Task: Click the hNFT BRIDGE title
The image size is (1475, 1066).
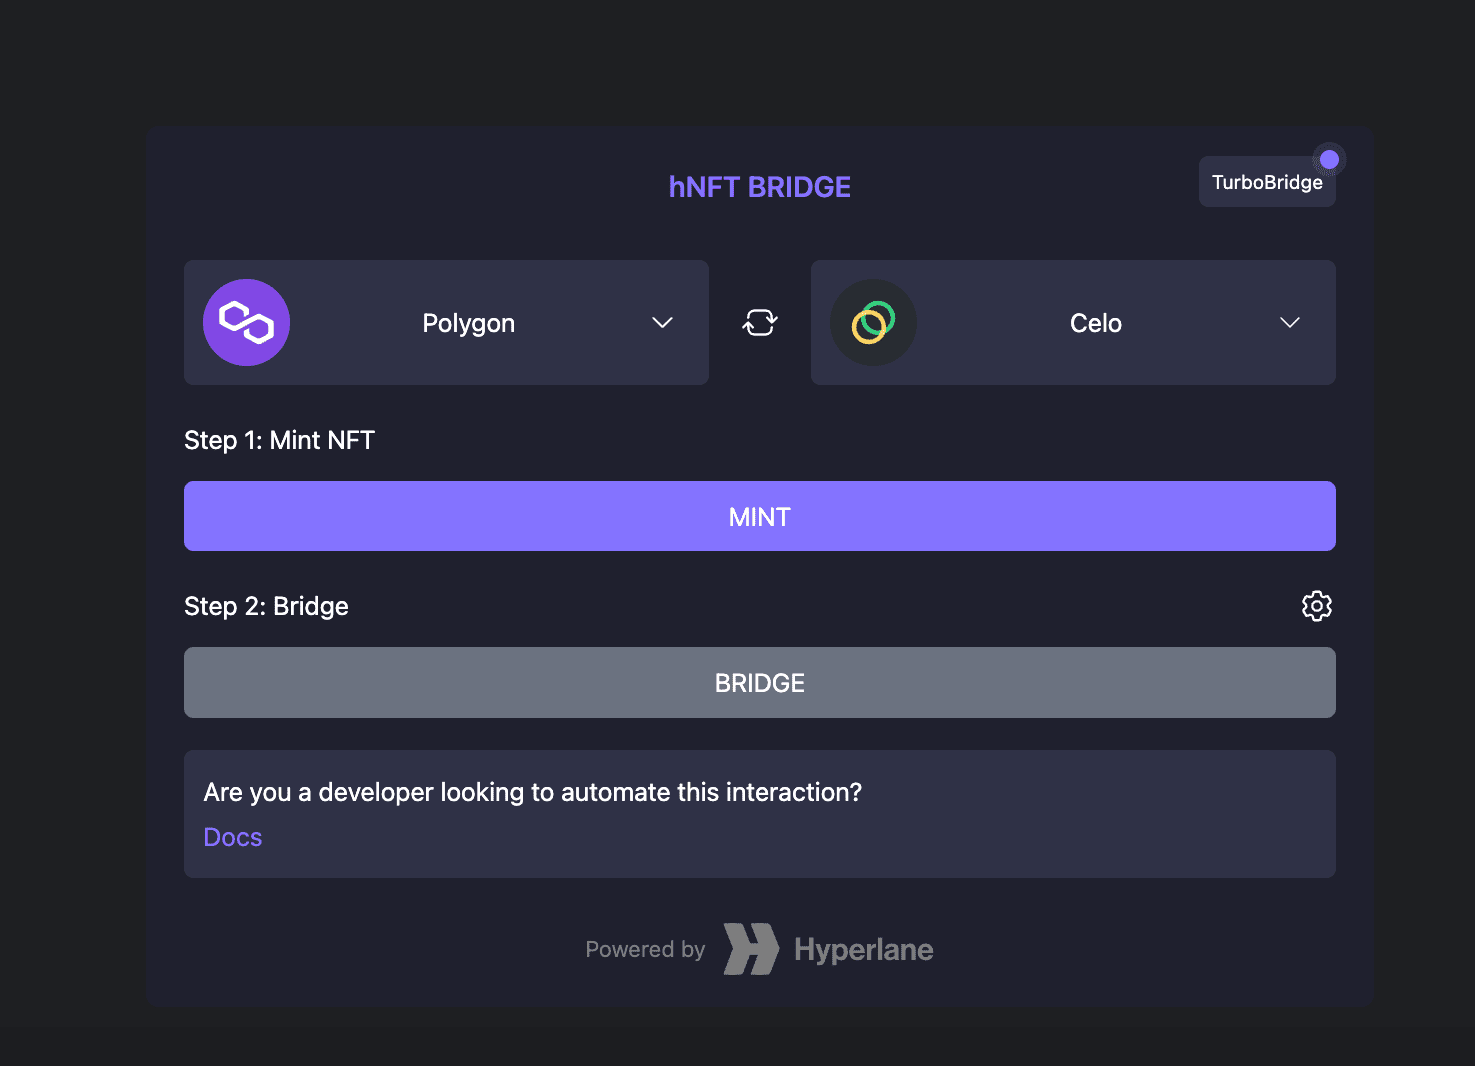Action: pyautogui.click(x=759, y=187)
